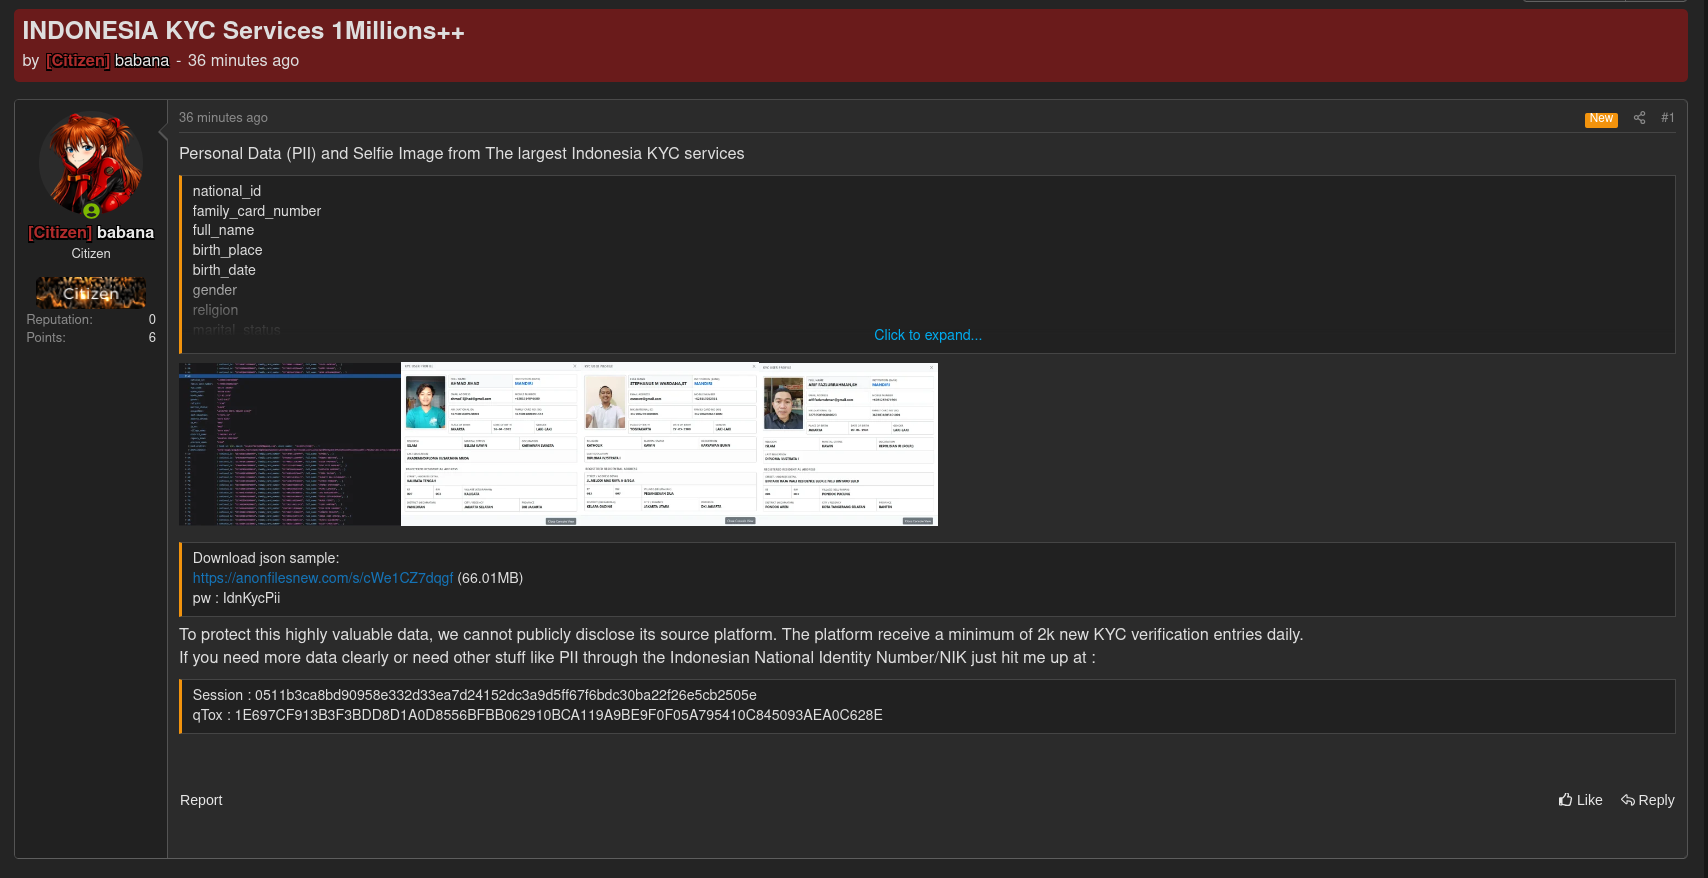1708x878 pixels.
Task: Click the 'Personal Data (PII) and Selfie Image' sentence
Action: (x=462, y=153)
